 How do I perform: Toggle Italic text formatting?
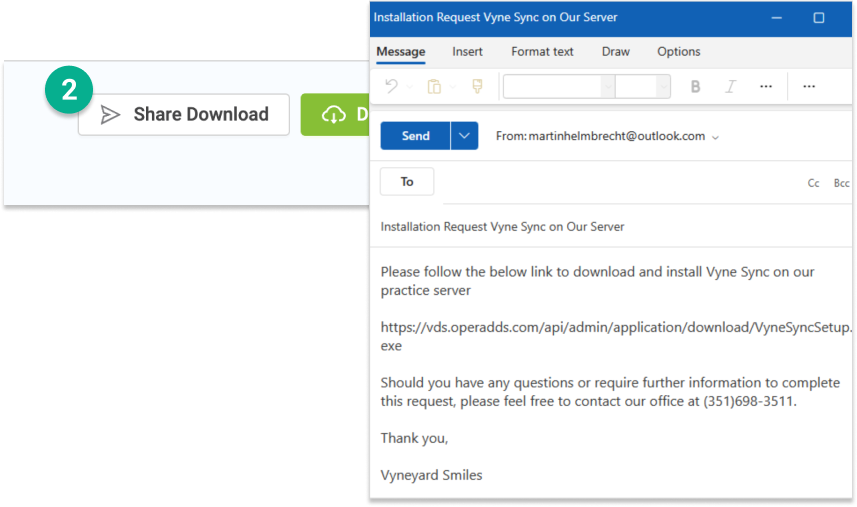[x=730, y=87]
